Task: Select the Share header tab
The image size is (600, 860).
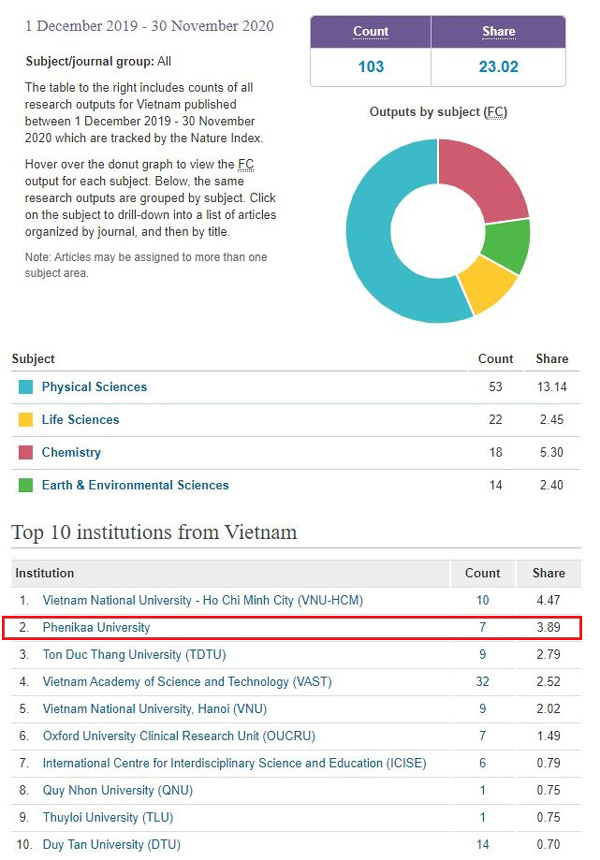Action: click(x=498, y=32)
